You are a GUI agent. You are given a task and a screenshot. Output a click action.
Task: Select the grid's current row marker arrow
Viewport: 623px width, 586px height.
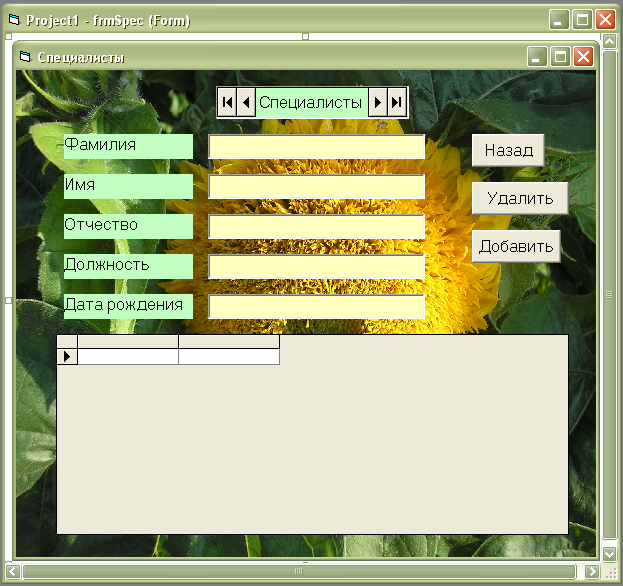pos(67,356)
